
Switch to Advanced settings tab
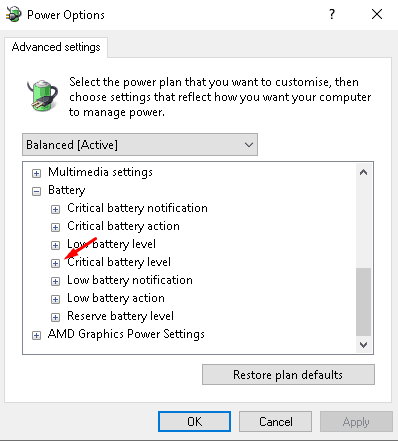[56, 47]
